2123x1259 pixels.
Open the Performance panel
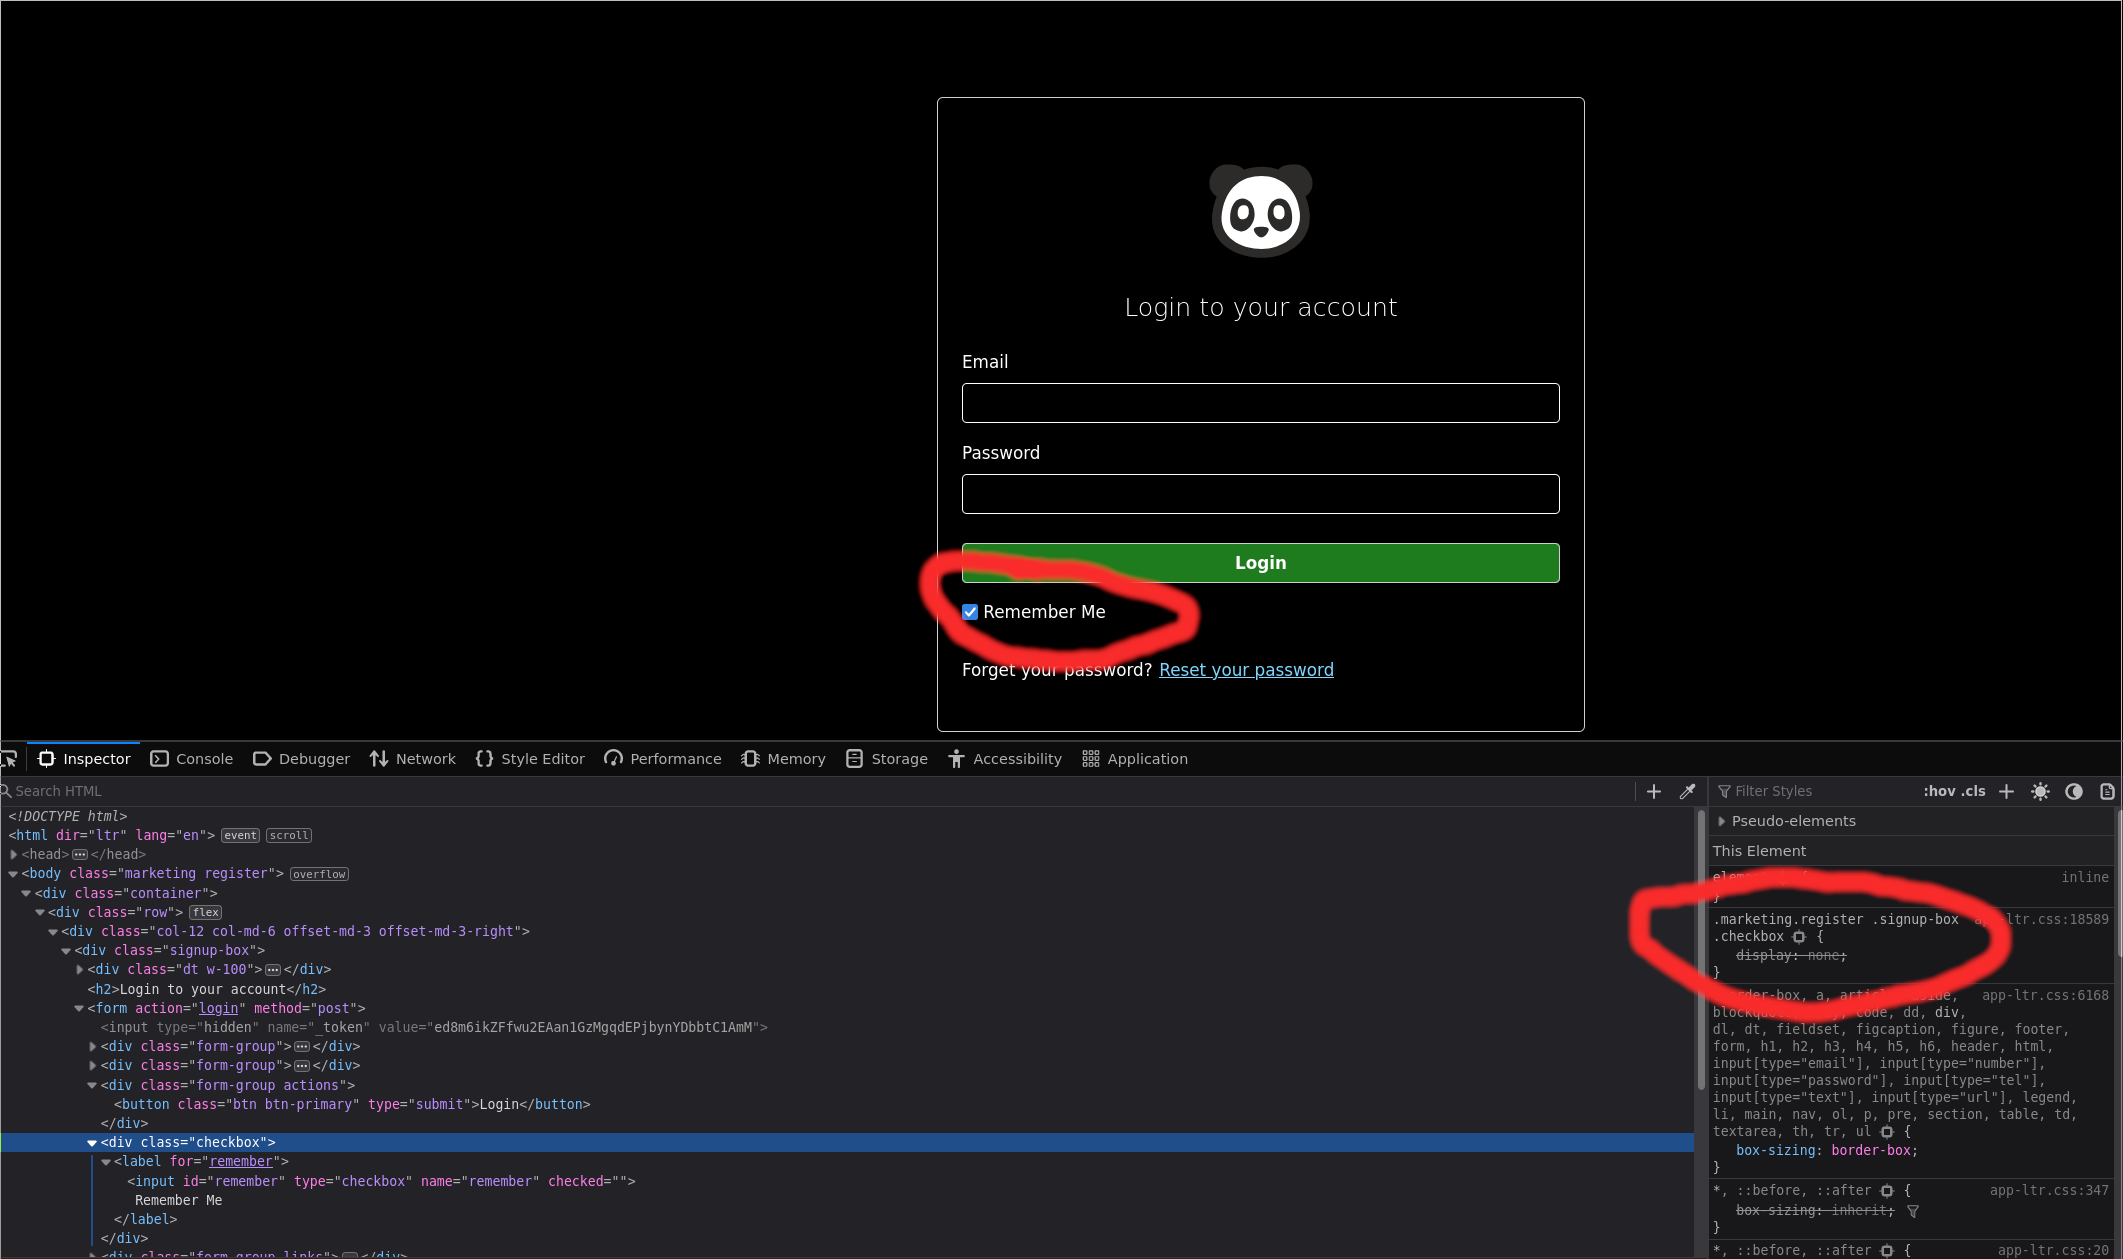[x=663, y=759]
